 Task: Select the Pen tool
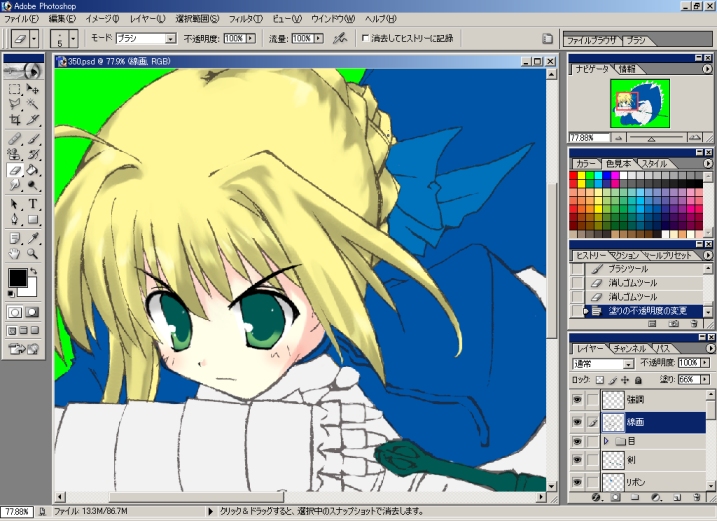15,220
